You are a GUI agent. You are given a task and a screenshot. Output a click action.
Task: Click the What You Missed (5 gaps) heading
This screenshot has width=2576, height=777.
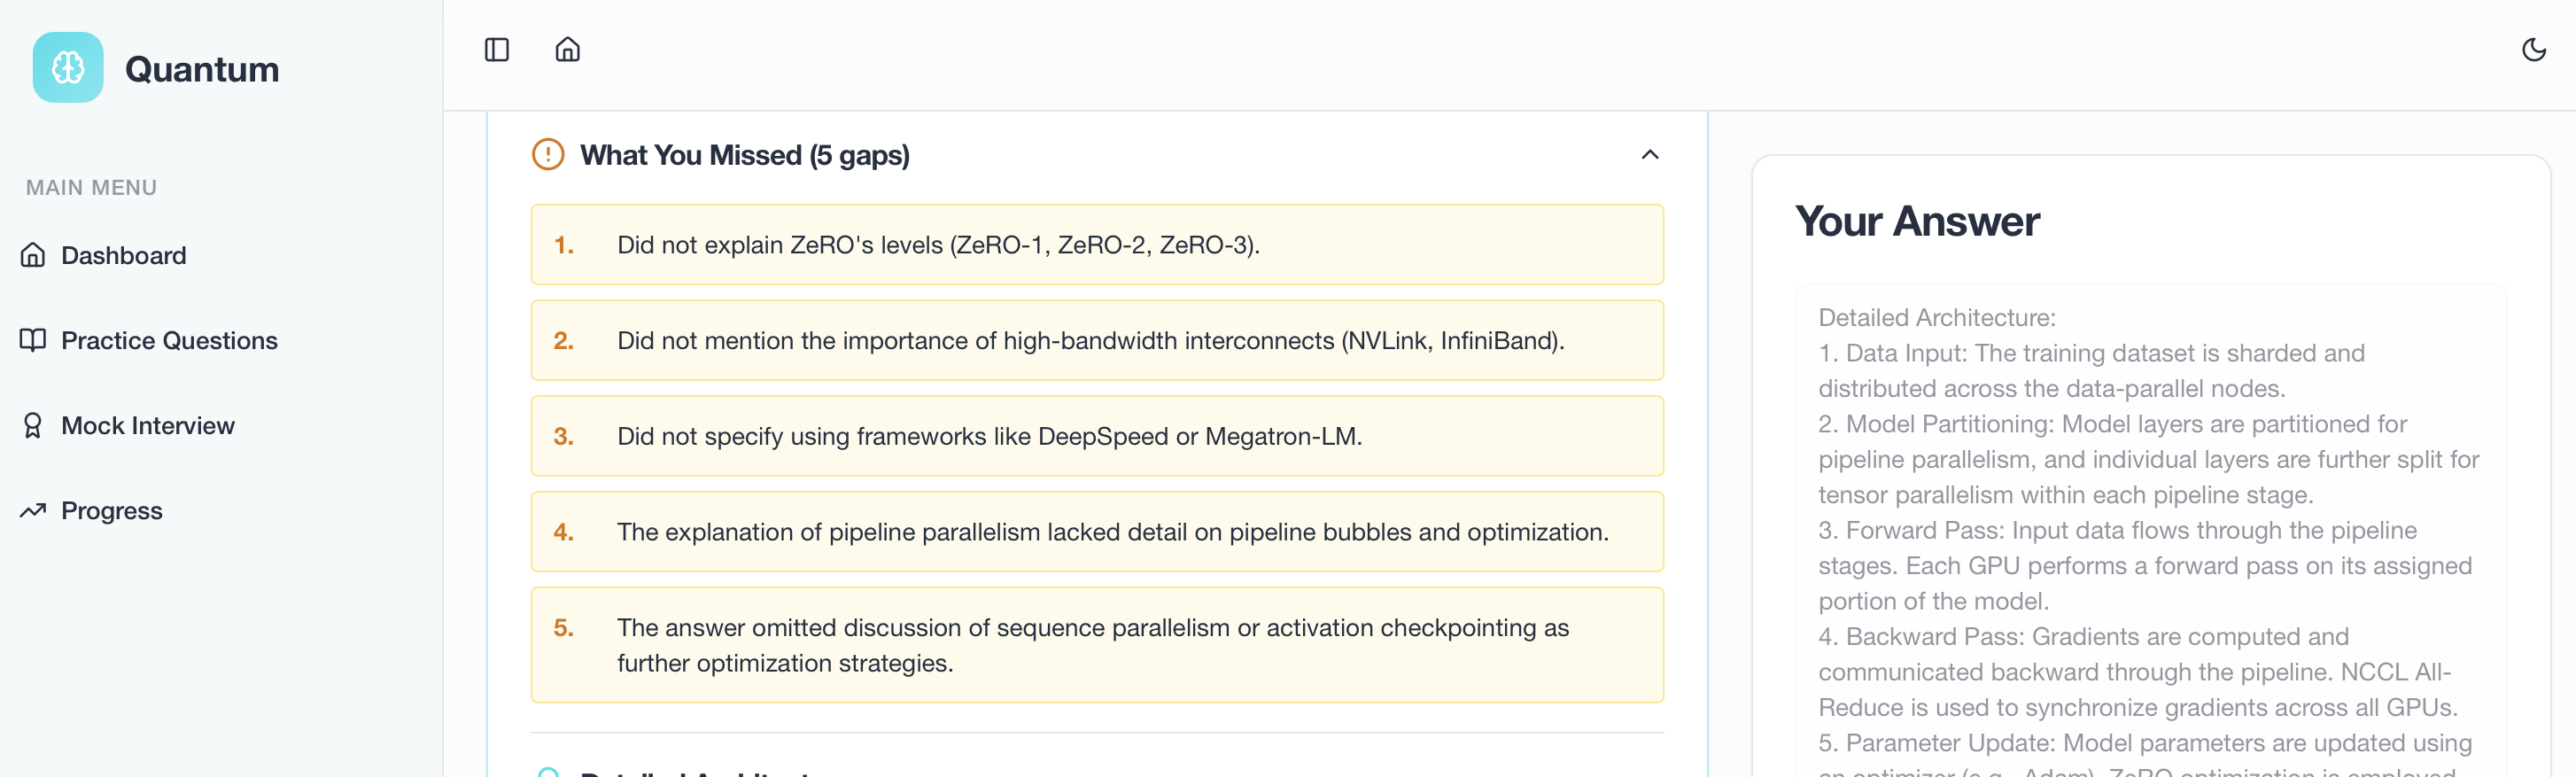[x=744, y=155]
